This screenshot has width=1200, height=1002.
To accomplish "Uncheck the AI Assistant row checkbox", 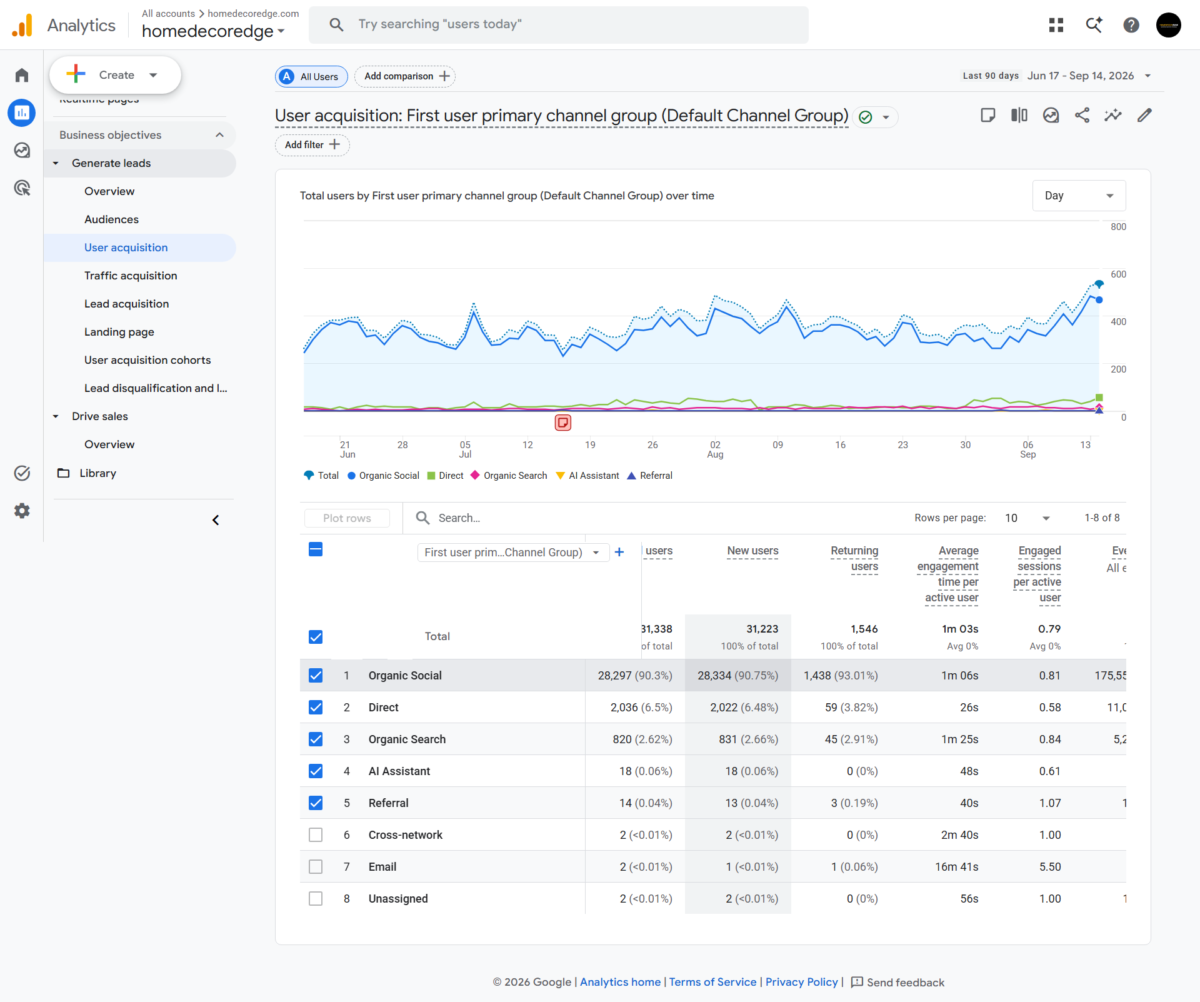I will click(x=316, y=771).
